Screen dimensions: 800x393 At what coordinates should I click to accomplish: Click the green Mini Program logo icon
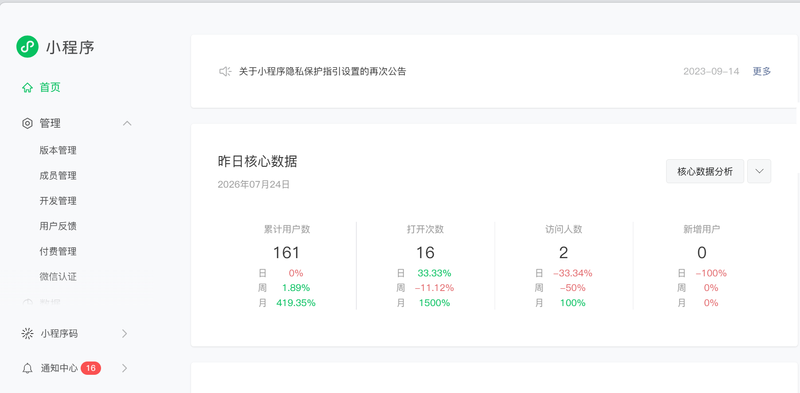tap(27, 47)
